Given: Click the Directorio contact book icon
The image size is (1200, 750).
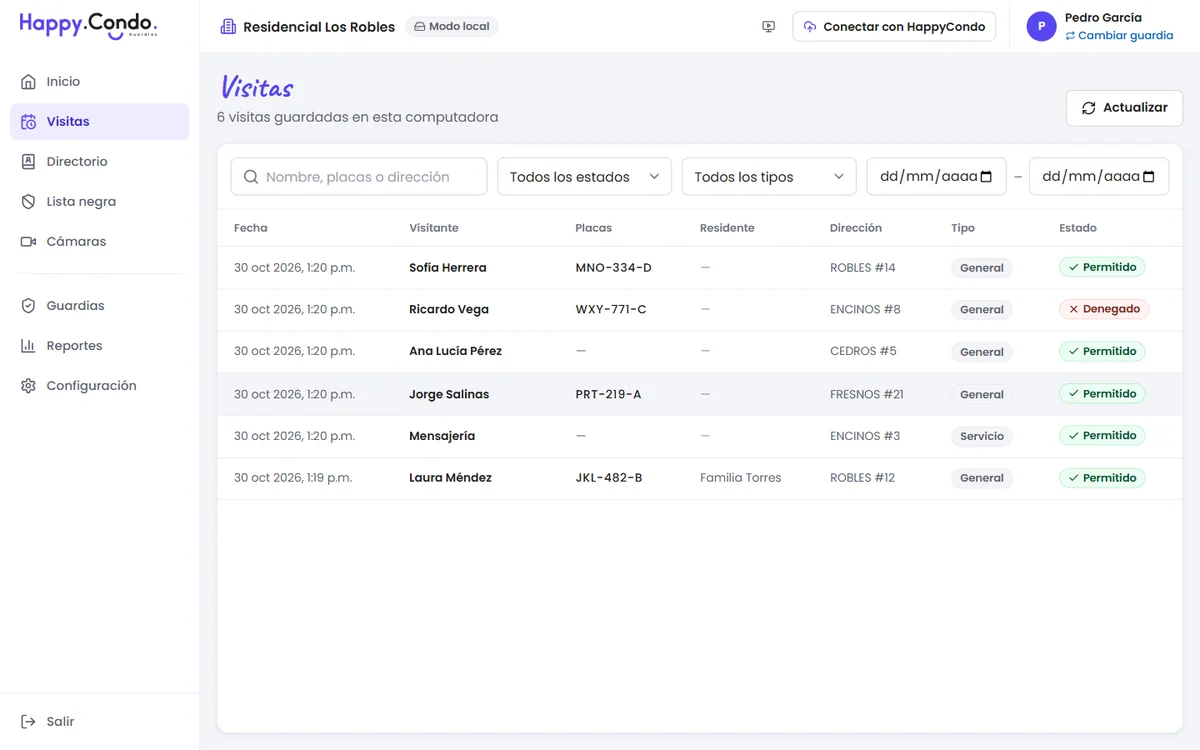Looking at the screenshot, I should [x=28, y=161].
